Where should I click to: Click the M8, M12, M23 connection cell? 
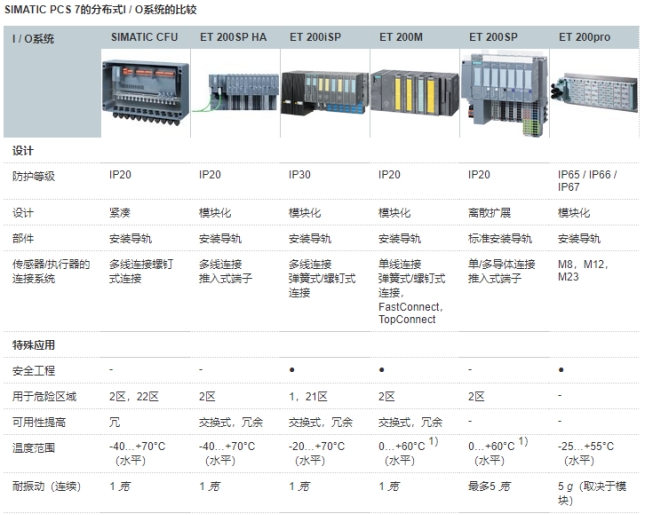click(583, 270)
